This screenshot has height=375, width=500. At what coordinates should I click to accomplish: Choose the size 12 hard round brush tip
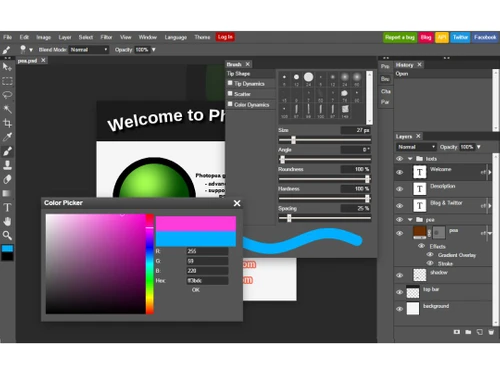[x=296, y=77]
